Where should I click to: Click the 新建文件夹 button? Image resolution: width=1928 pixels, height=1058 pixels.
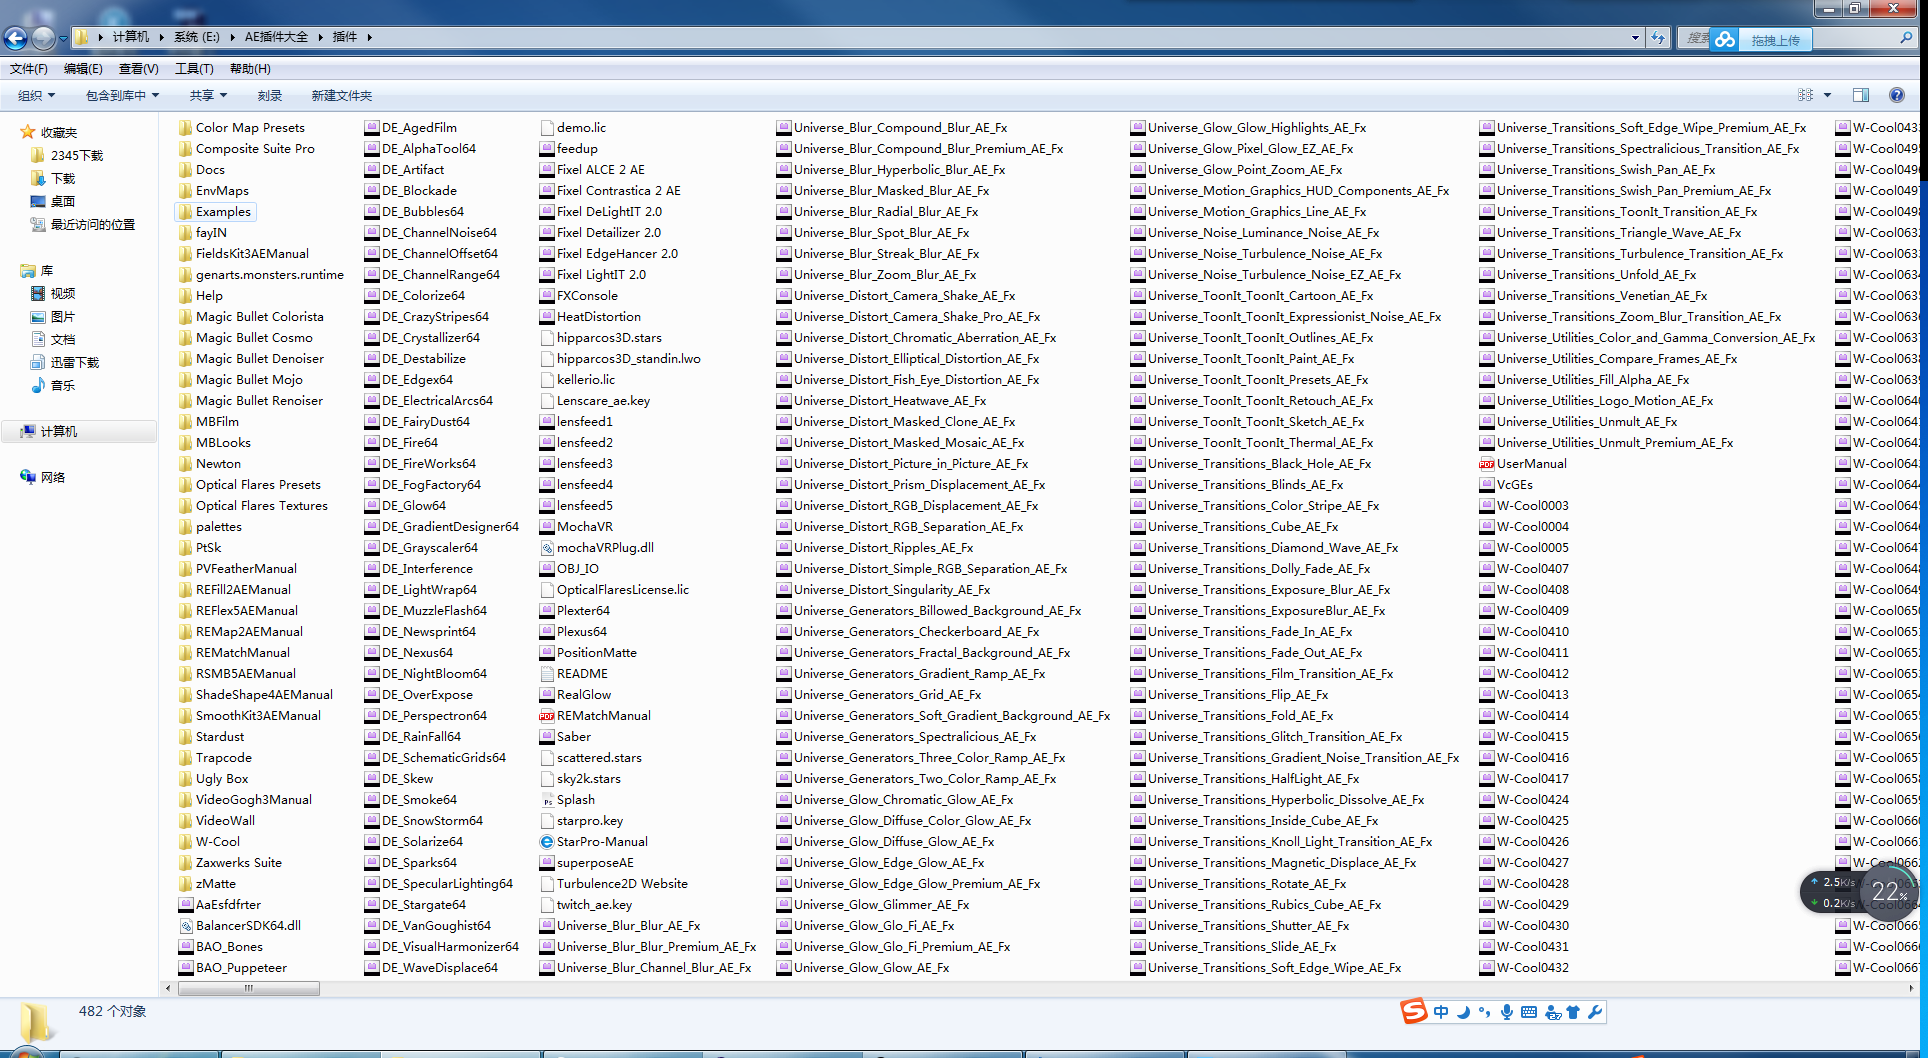341,95
